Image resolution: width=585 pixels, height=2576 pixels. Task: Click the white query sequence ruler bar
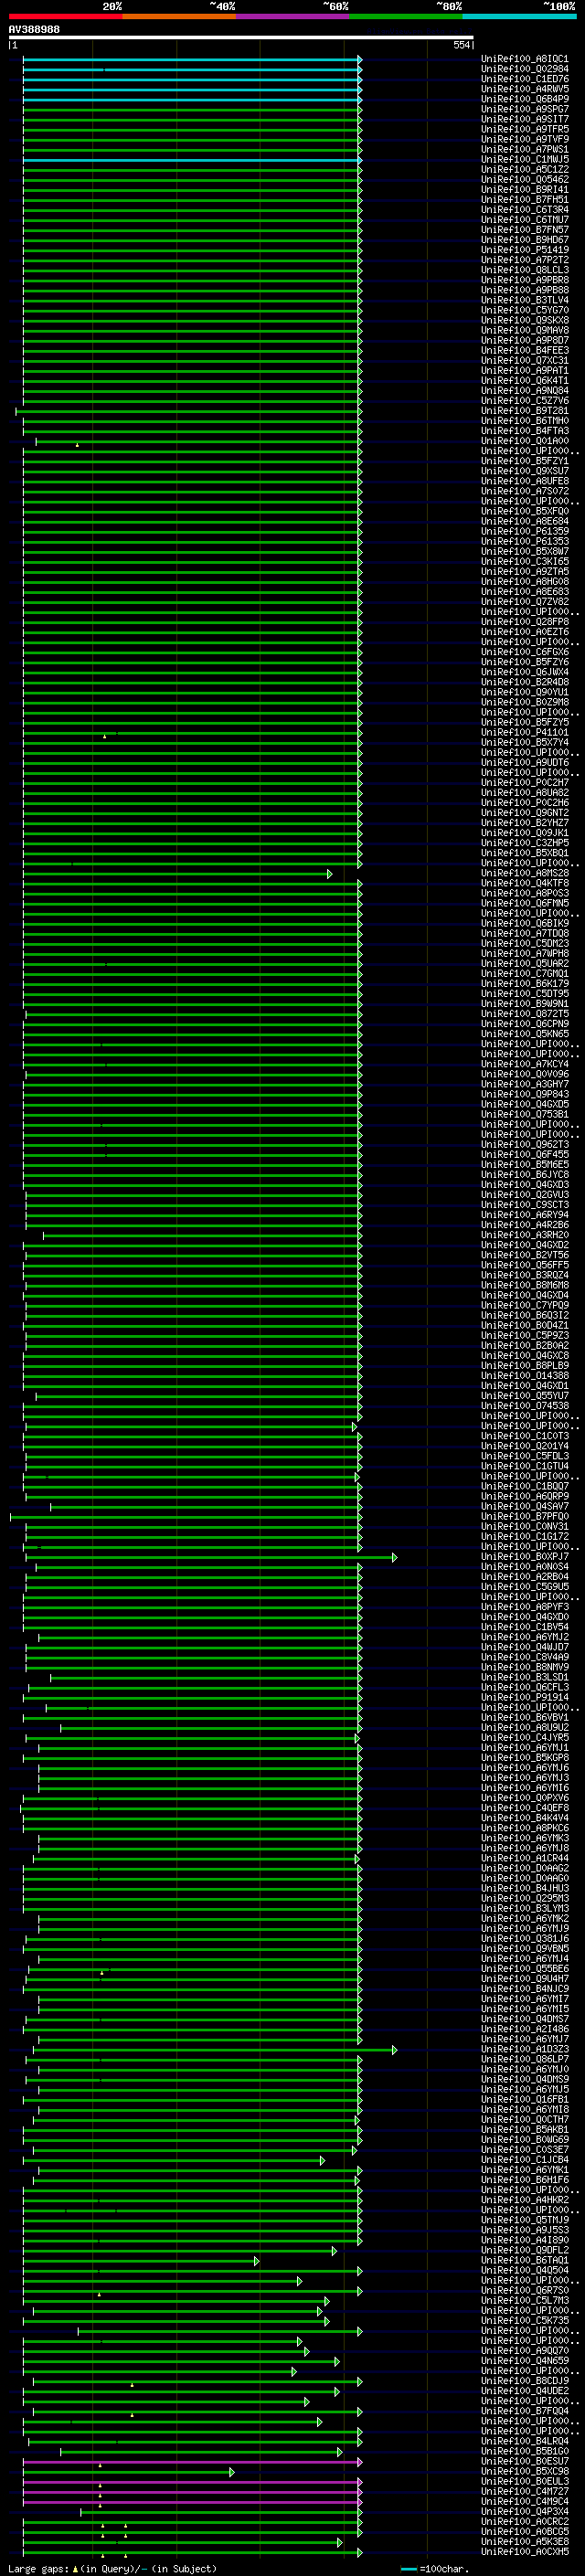(241, 38)
